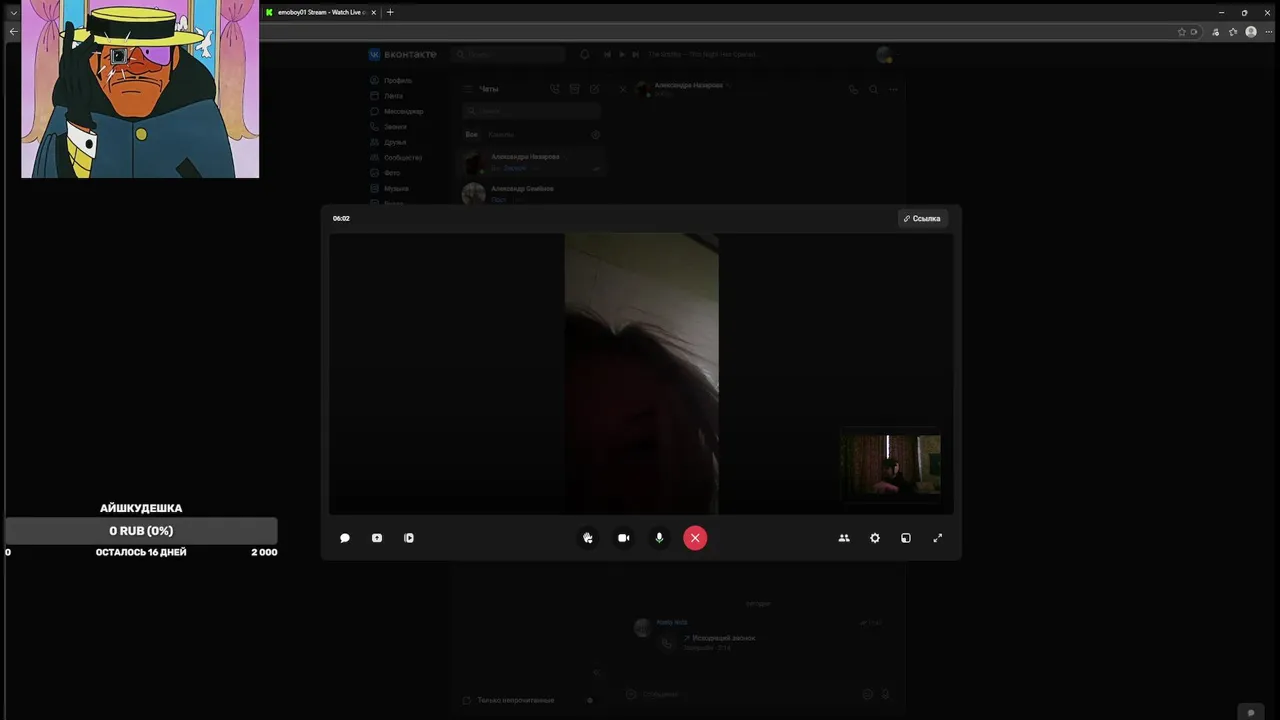Compose a new chat message icon

point(594,89)
